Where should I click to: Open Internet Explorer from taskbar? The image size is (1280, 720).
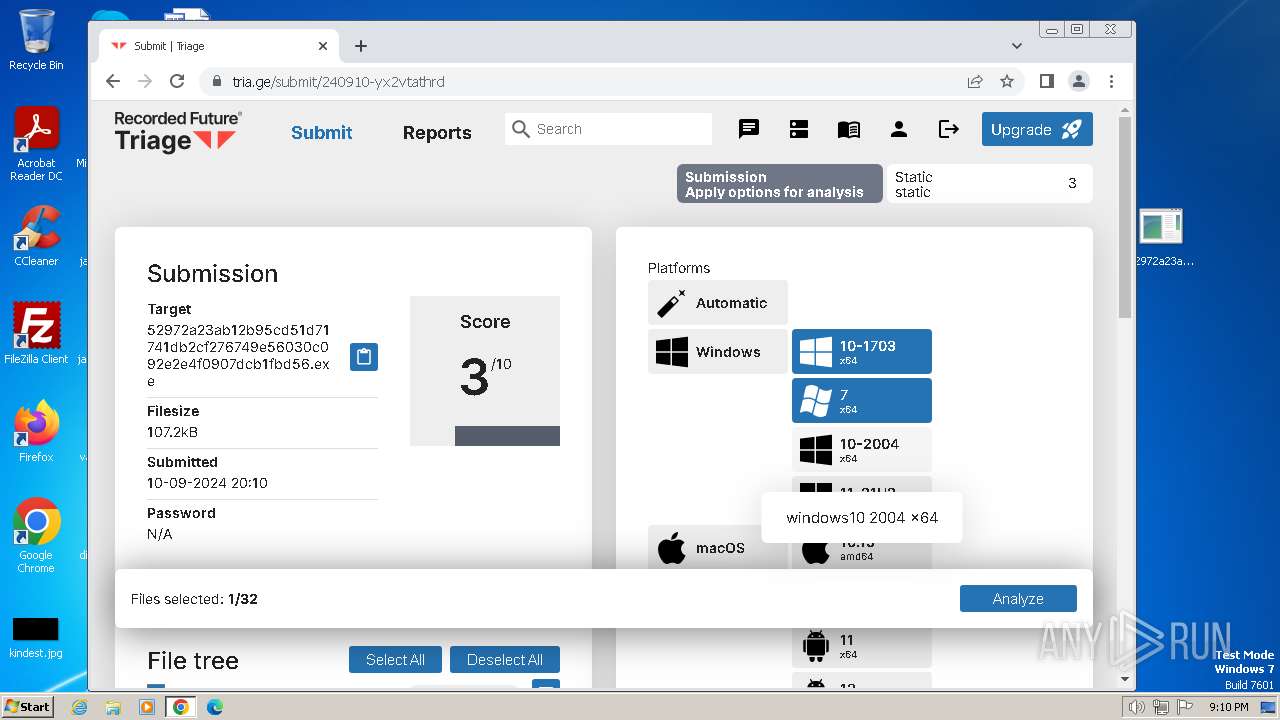click(x=80, y=707)
